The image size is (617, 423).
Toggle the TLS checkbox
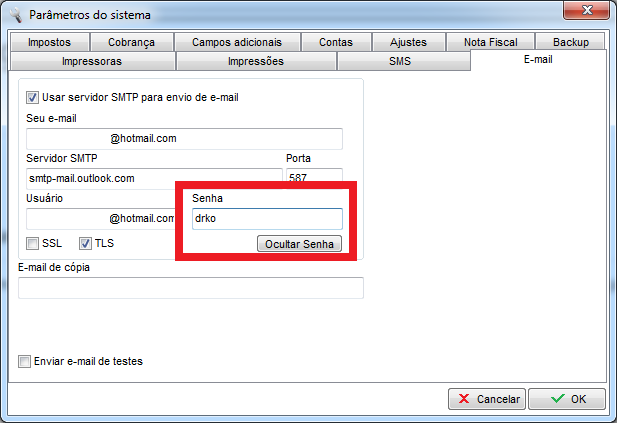click(x=86, y=243)
